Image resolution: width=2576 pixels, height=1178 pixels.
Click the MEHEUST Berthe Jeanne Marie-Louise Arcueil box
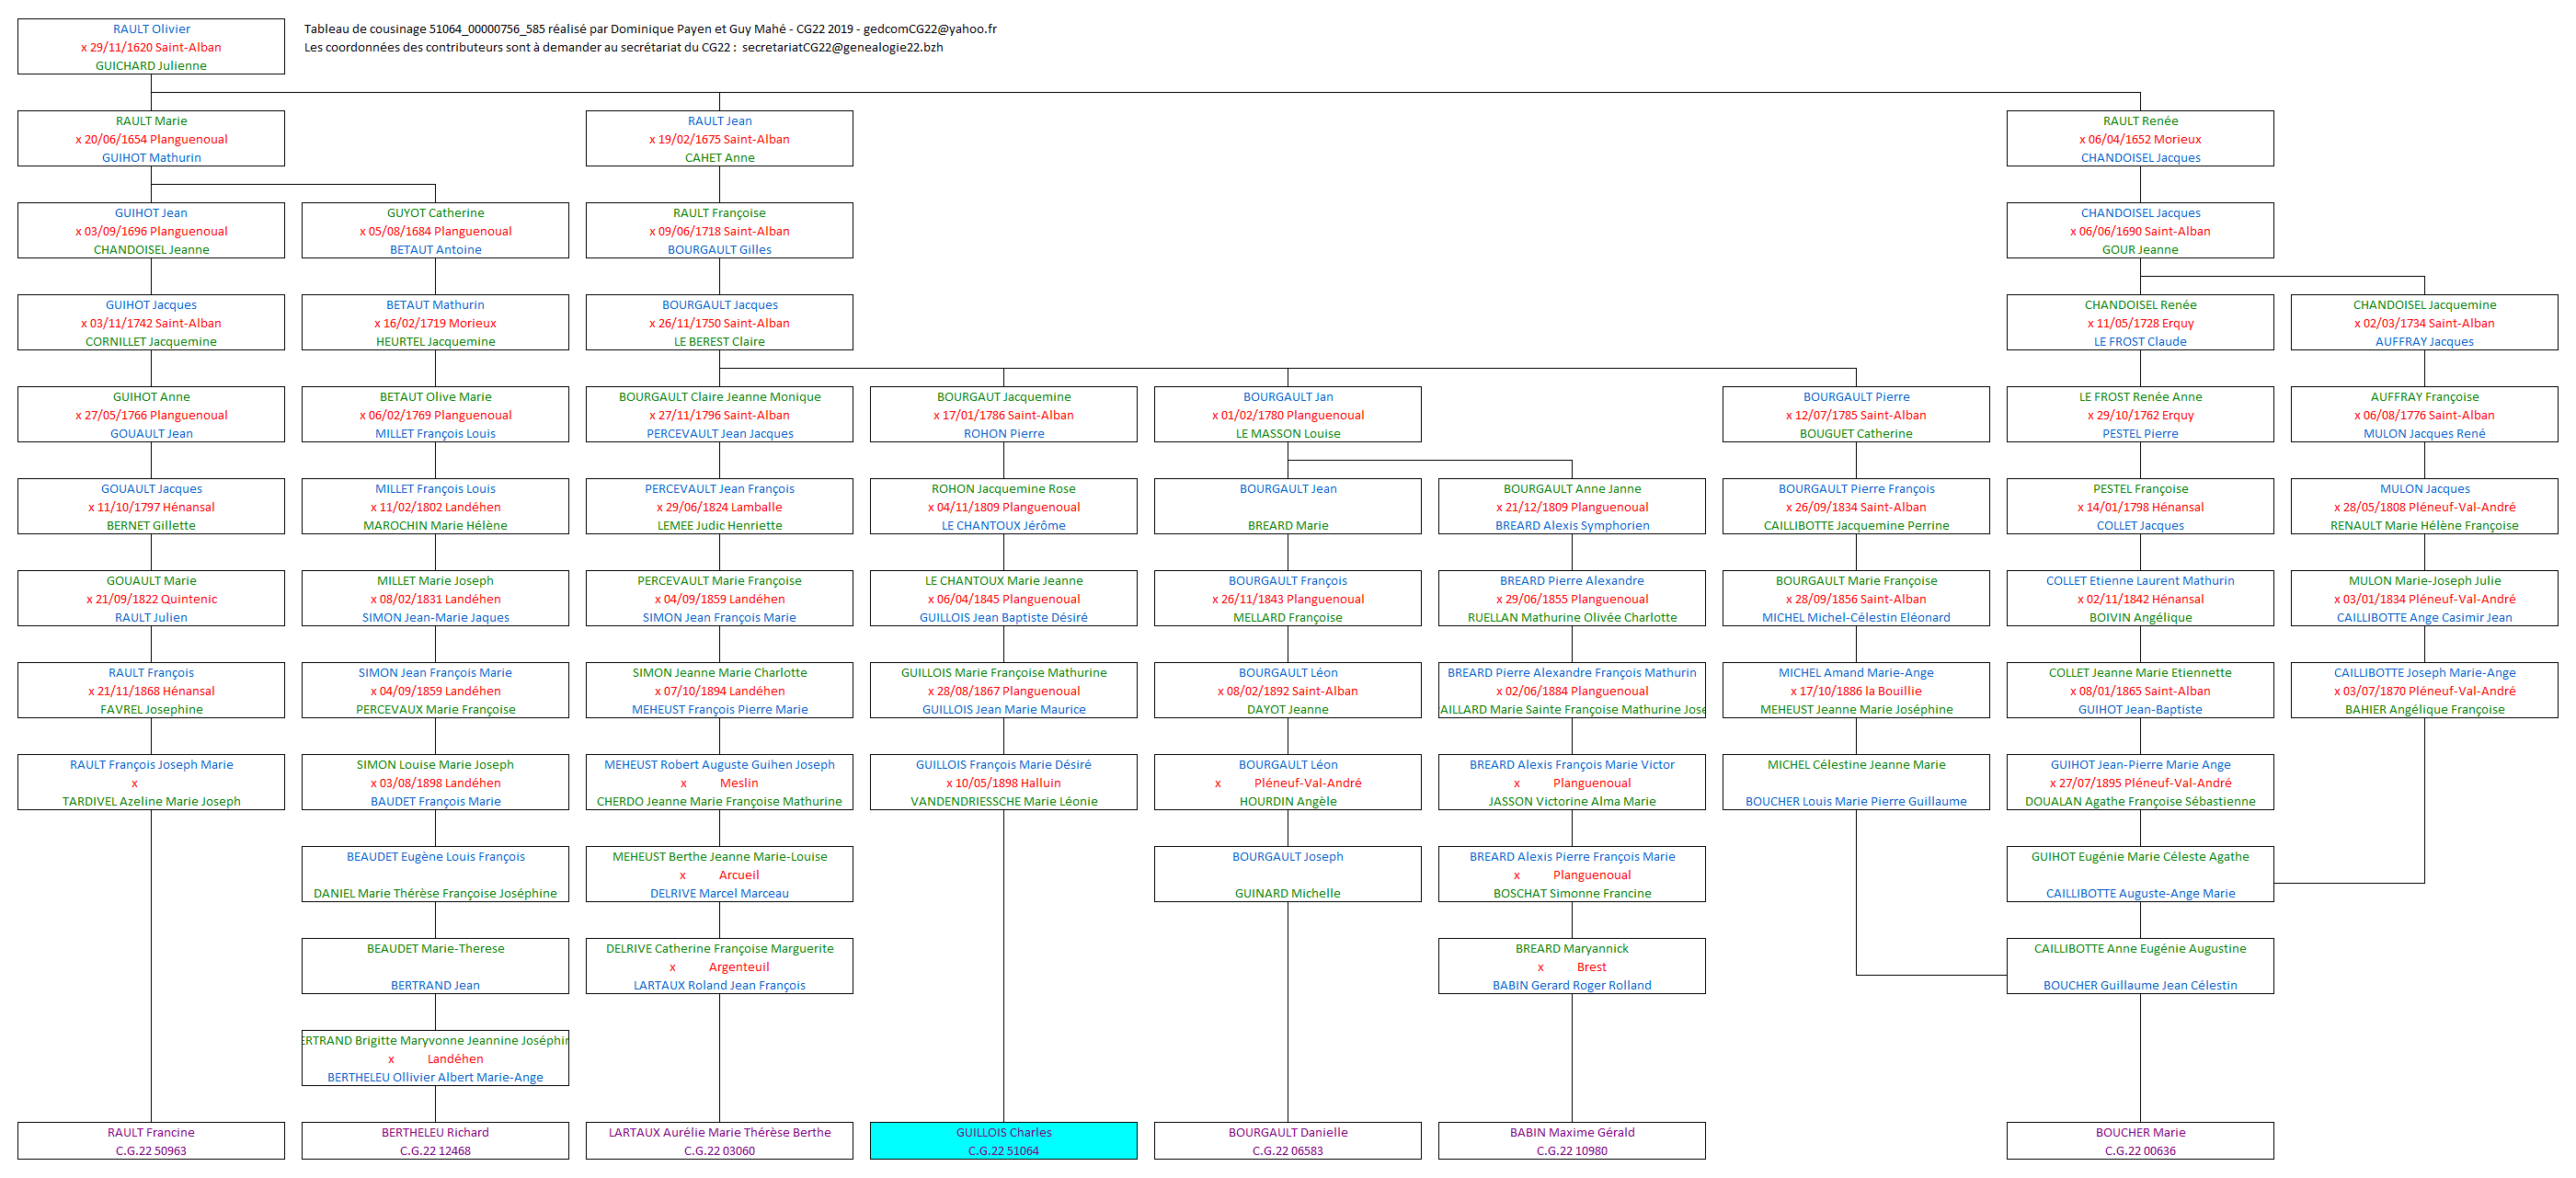718,873
